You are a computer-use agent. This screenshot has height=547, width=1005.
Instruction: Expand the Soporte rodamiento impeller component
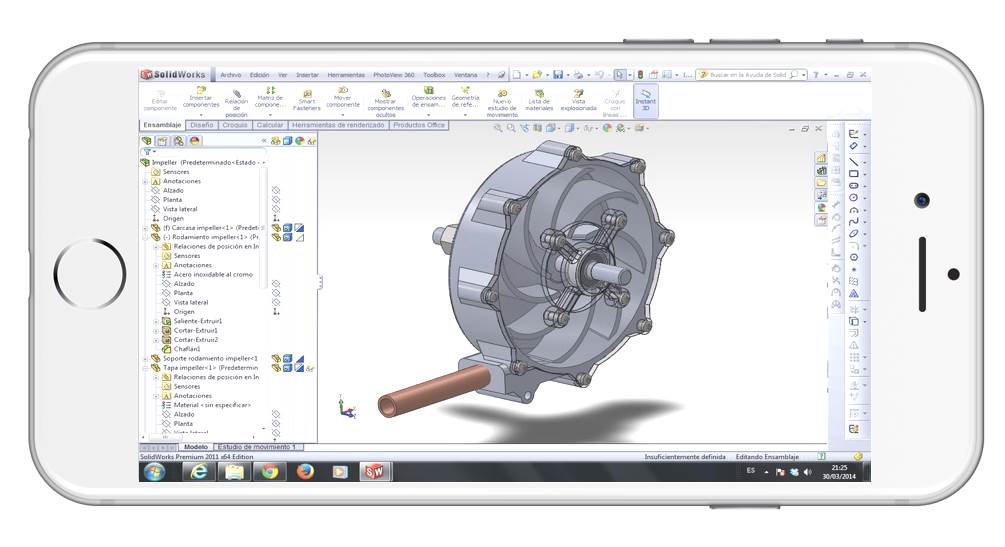point(145,358)
